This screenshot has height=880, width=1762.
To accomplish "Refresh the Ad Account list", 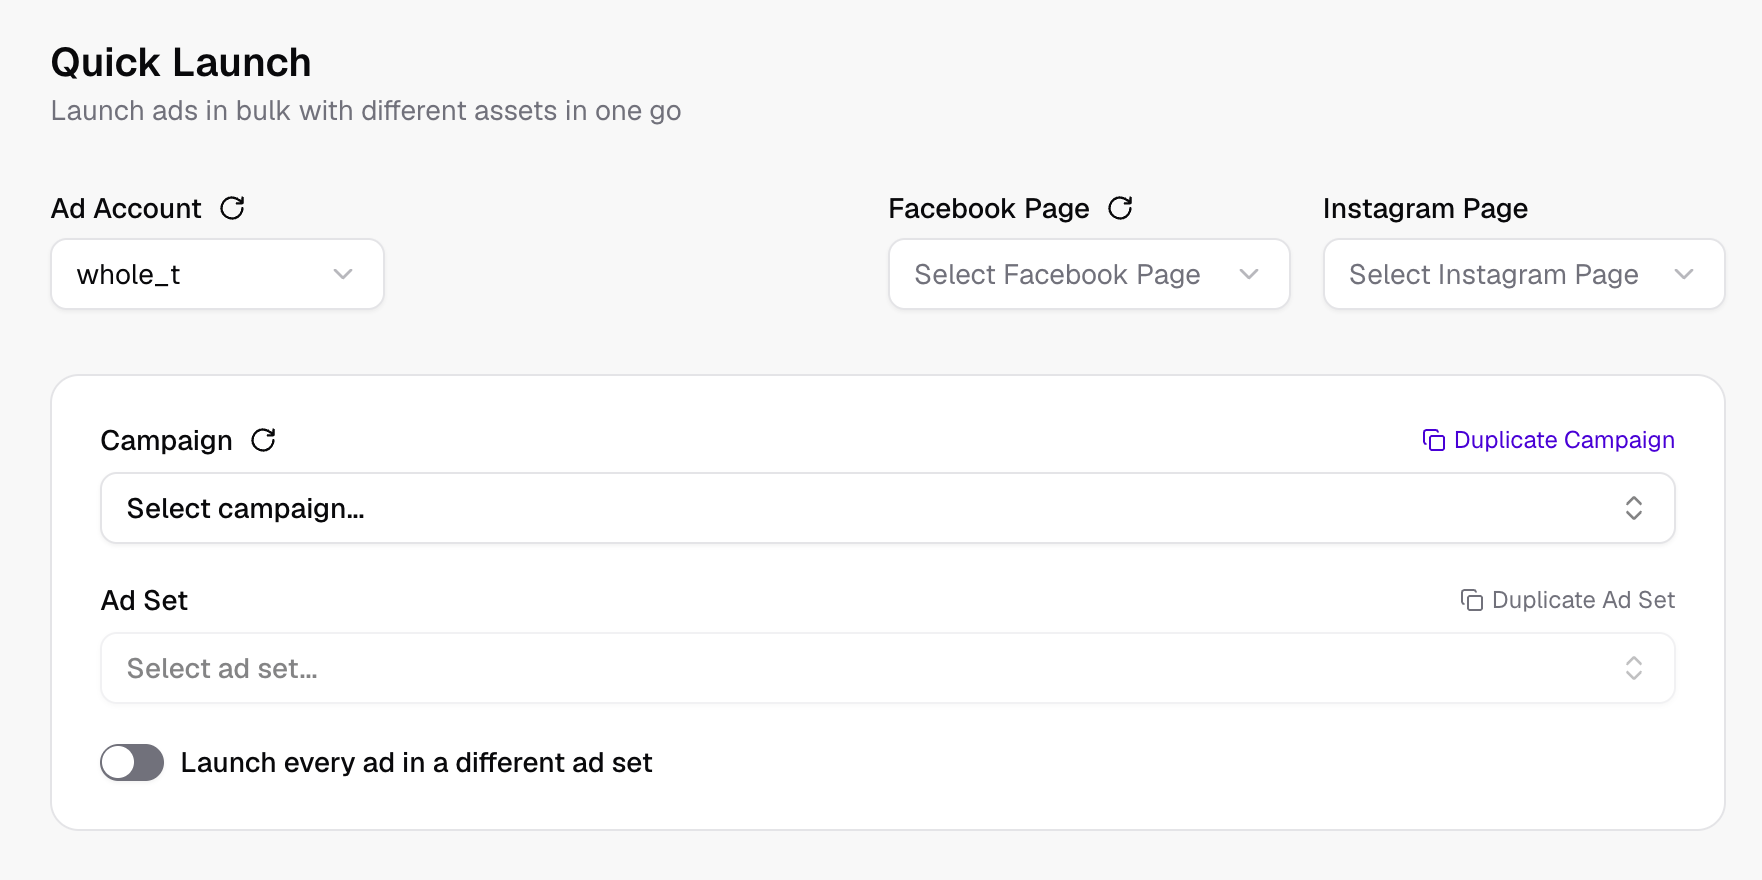I will point(232,208).
